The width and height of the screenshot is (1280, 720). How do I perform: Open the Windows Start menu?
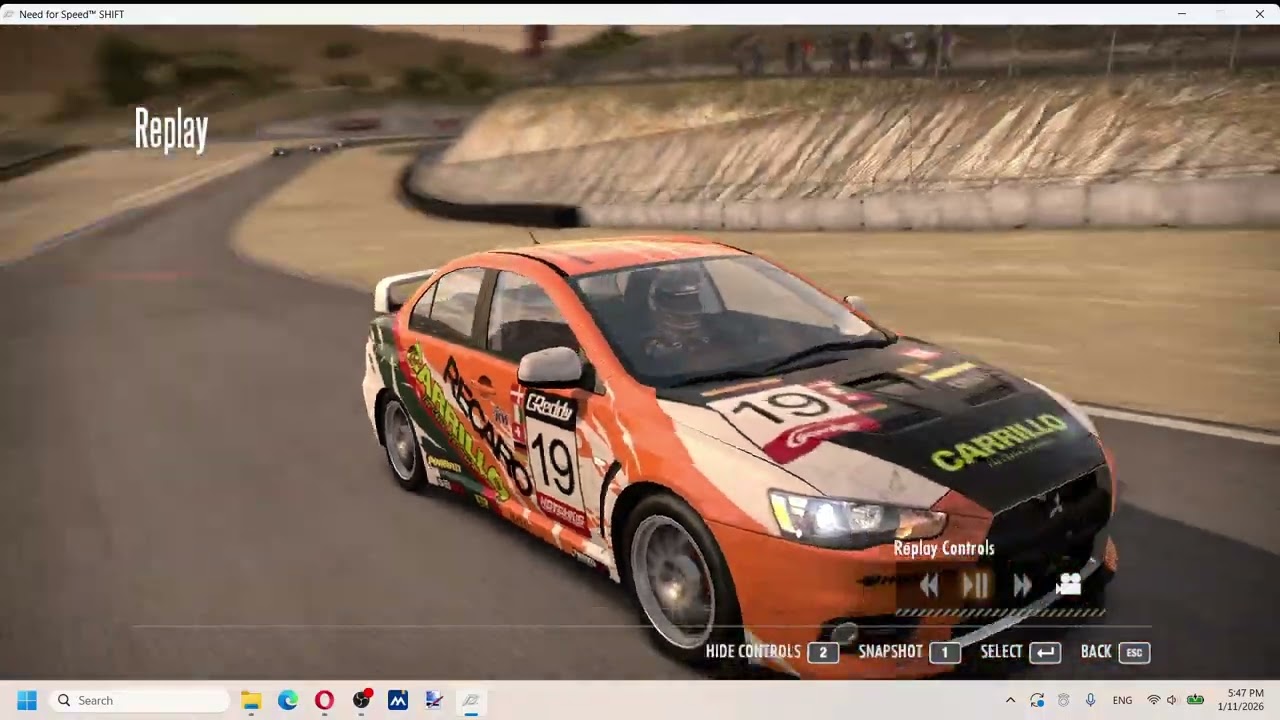click(x=27, y=700)
